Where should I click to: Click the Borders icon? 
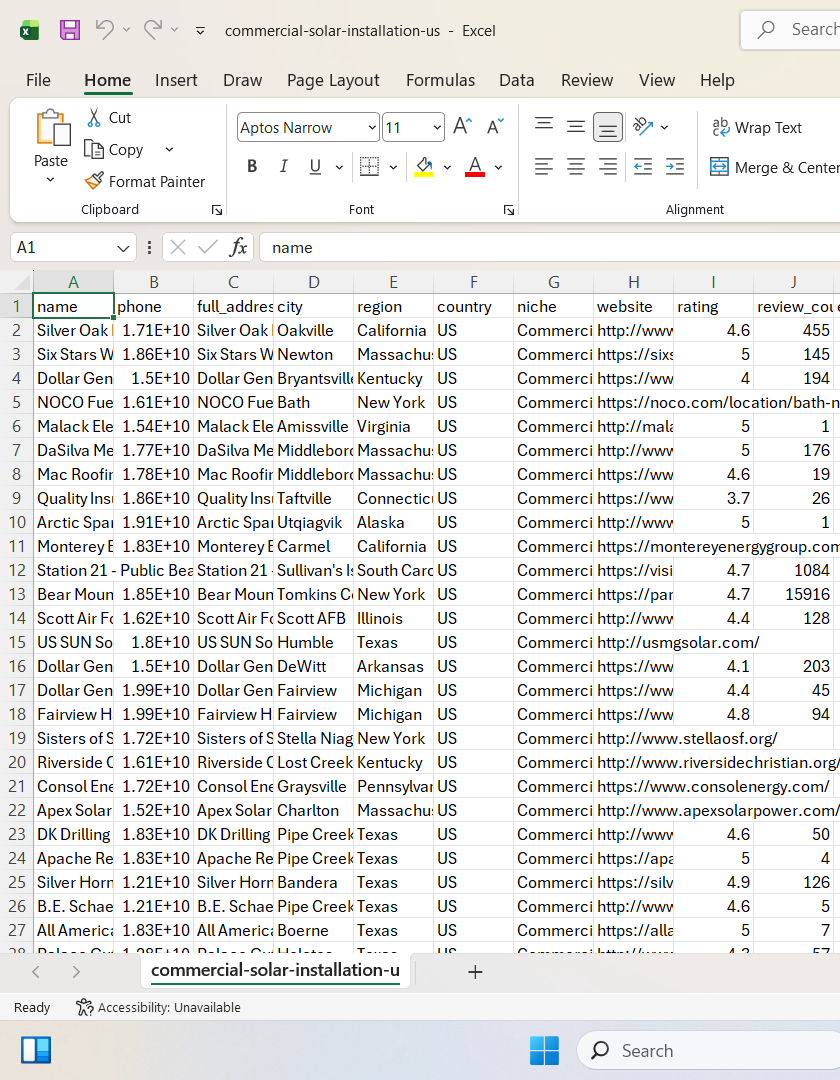(369, 166)
